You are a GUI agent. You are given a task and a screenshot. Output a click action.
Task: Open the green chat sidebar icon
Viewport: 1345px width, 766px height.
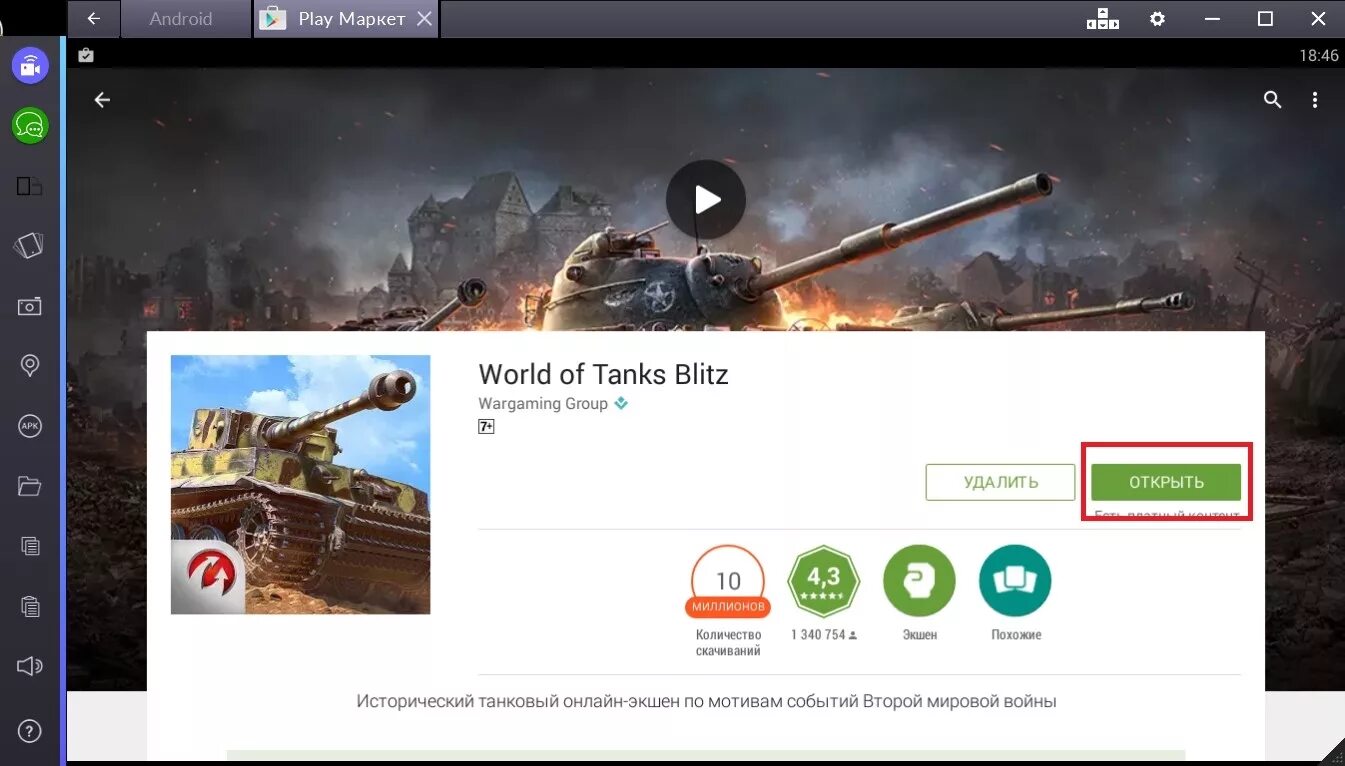[x=30, y=125]
